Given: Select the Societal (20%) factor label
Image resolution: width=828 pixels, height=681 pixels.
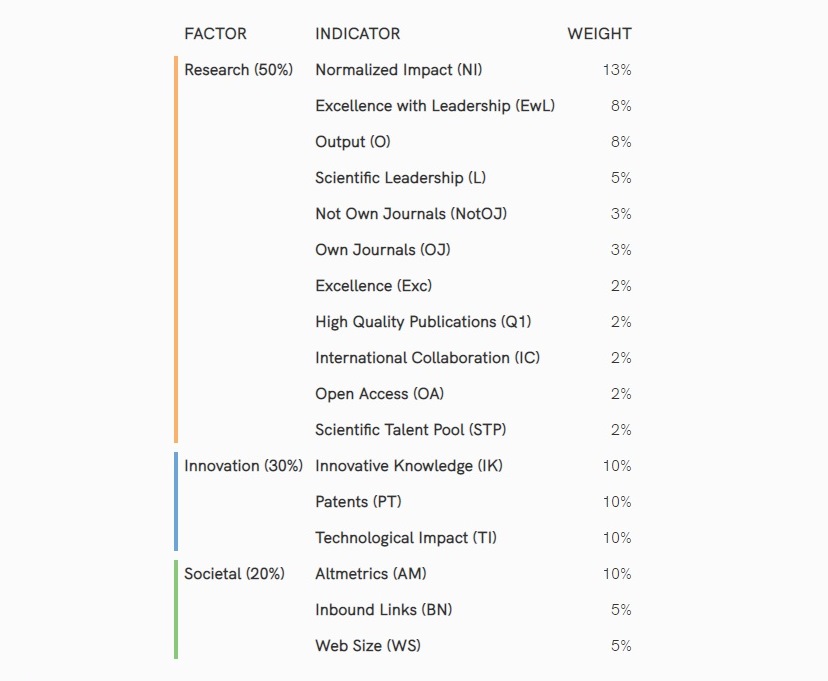Looking at the screenshot, I should tap(234, 574).
